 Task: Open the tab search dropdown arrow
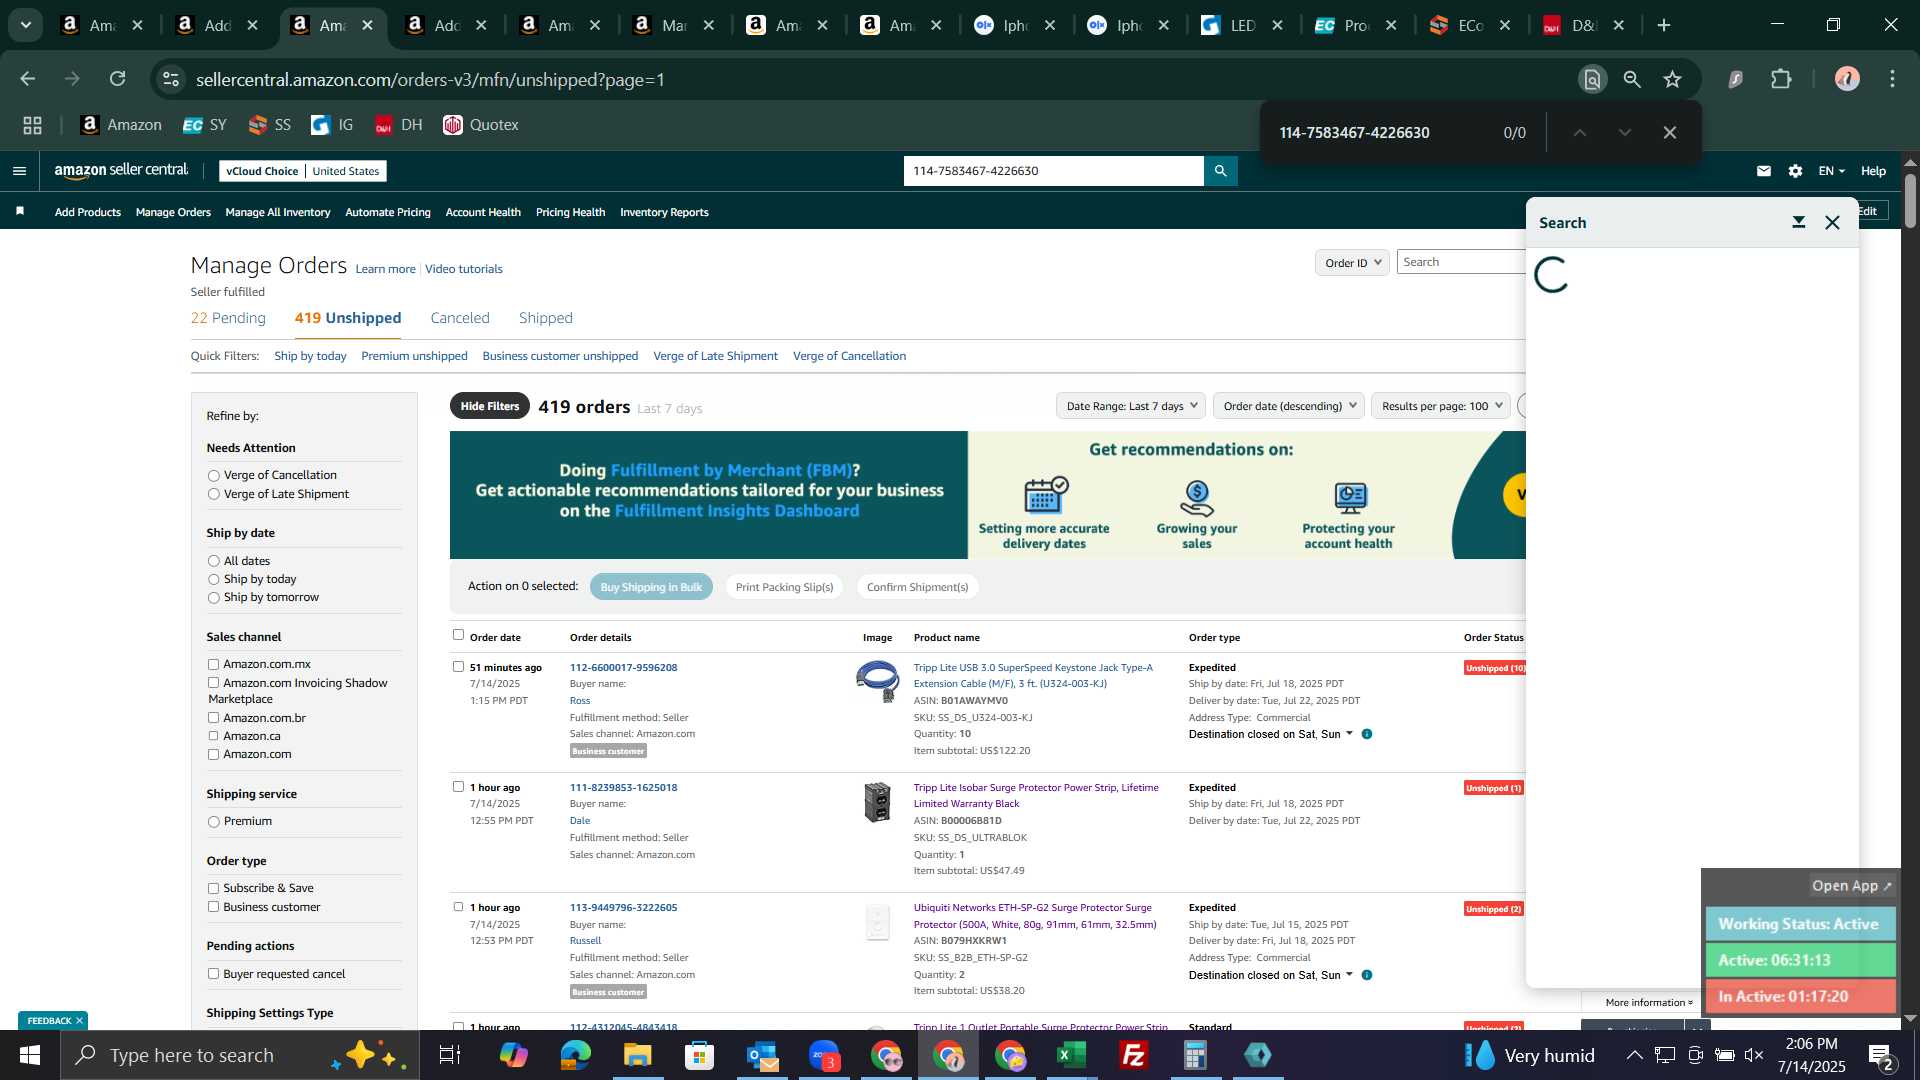(25, 25)
